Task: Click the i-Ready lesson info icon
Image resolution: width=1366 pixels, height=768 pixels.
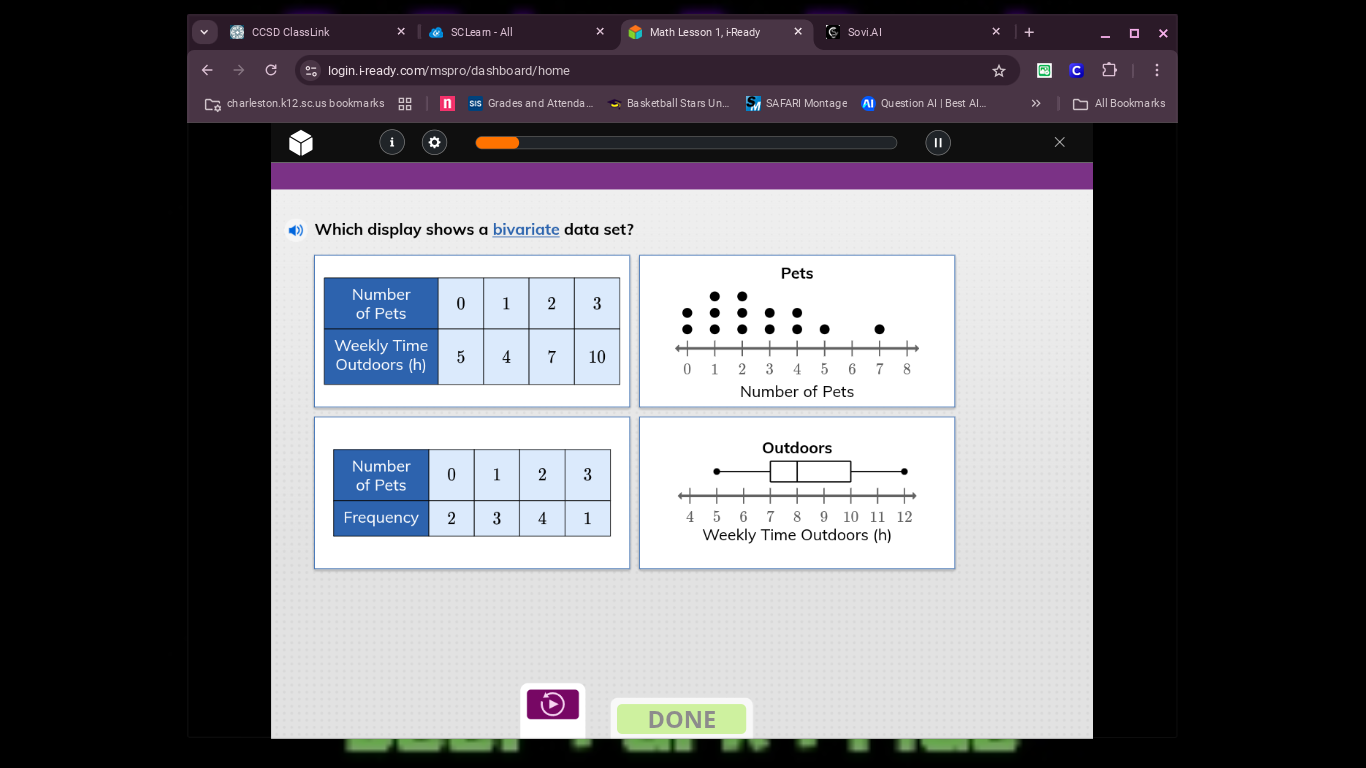Action: click(392, 142)
